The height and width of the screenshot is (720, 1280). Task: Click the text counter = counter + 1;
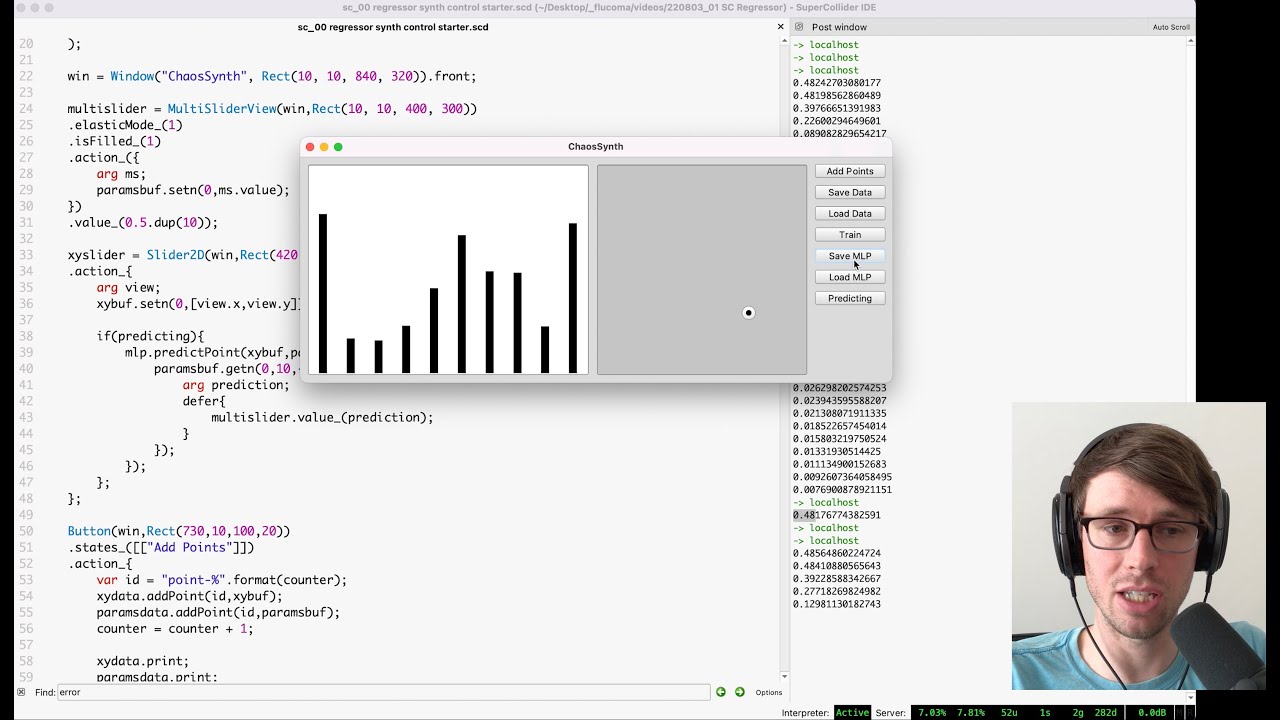click(175, 629)
